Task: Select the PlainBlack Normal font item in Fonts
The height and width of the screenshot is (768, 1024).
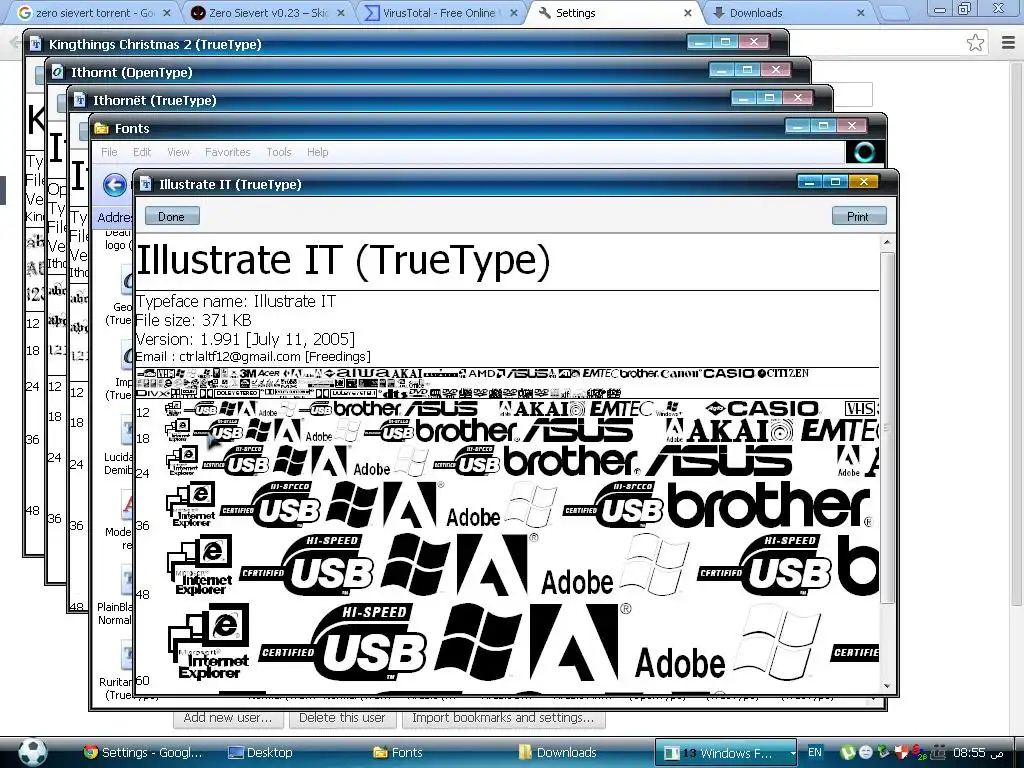Action: 114,598
